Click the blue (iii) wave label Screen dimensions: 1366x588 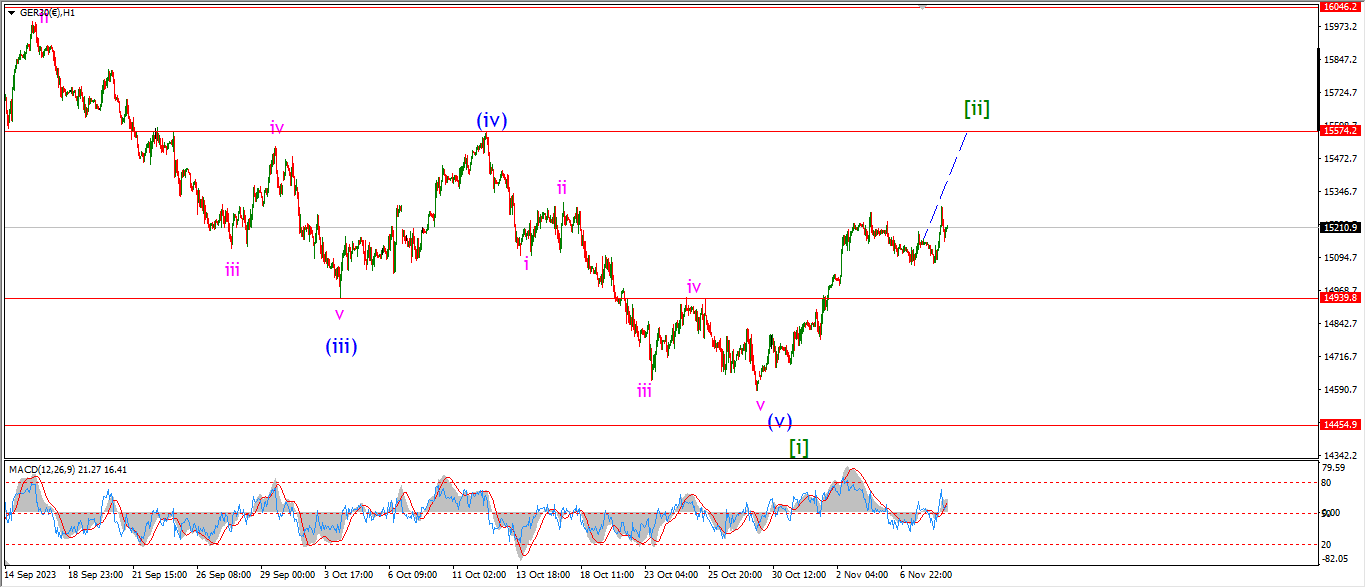point(341,347)
